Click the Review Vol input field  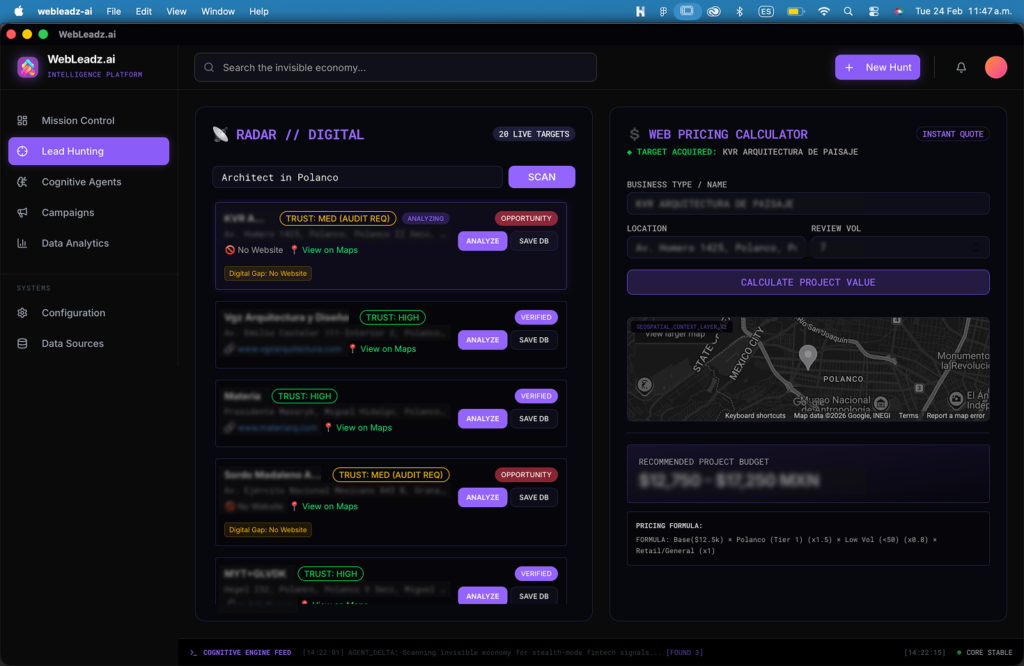pos(899,247)
